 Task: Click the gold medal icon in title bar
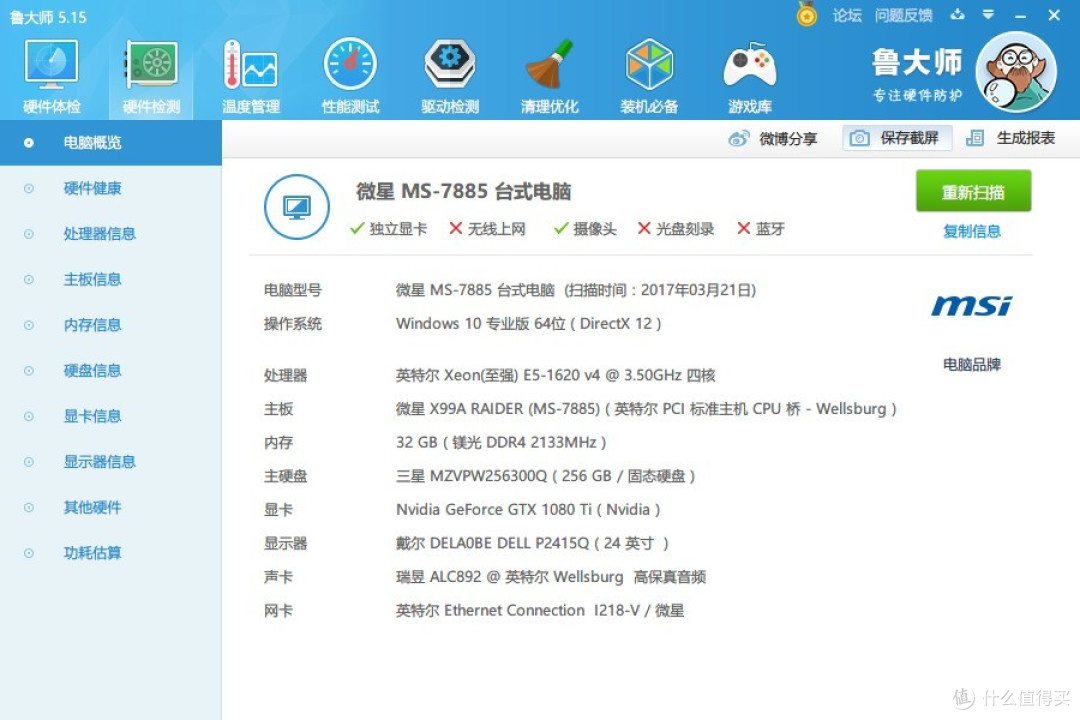pyautogui.click(x=807, y=14)
